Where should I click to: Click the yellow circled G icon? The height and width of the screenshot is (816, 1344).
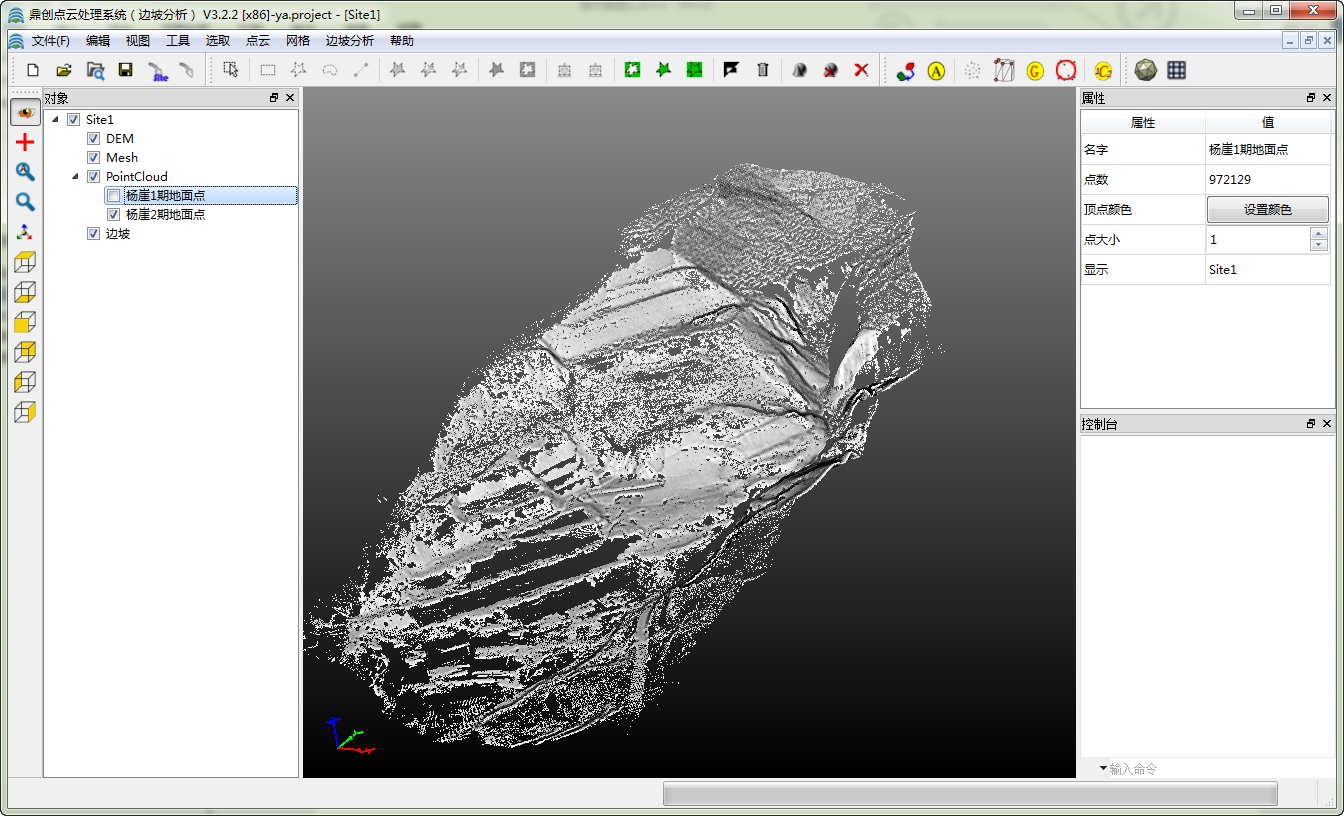coord(1035,70)
